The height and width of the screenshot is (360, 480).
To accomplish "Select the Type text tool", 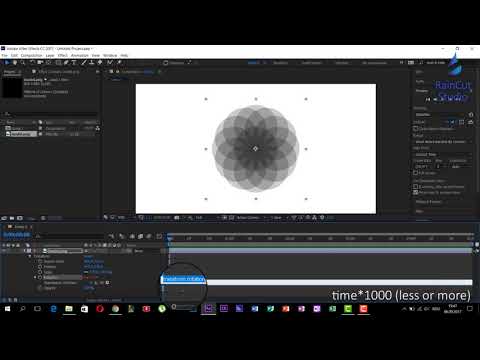I will click(74, 63).
